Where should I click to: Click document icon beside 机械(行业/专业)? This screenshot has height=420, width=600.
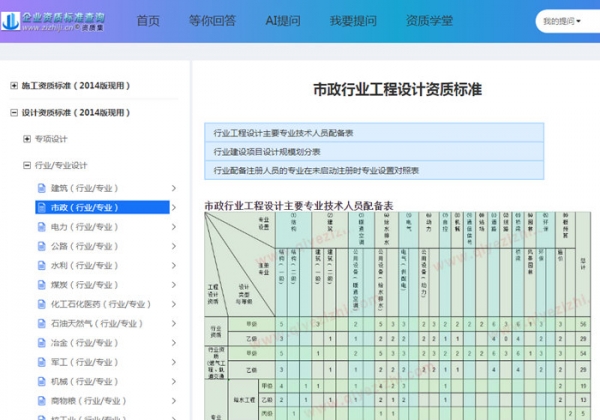(x=41, y=381)
